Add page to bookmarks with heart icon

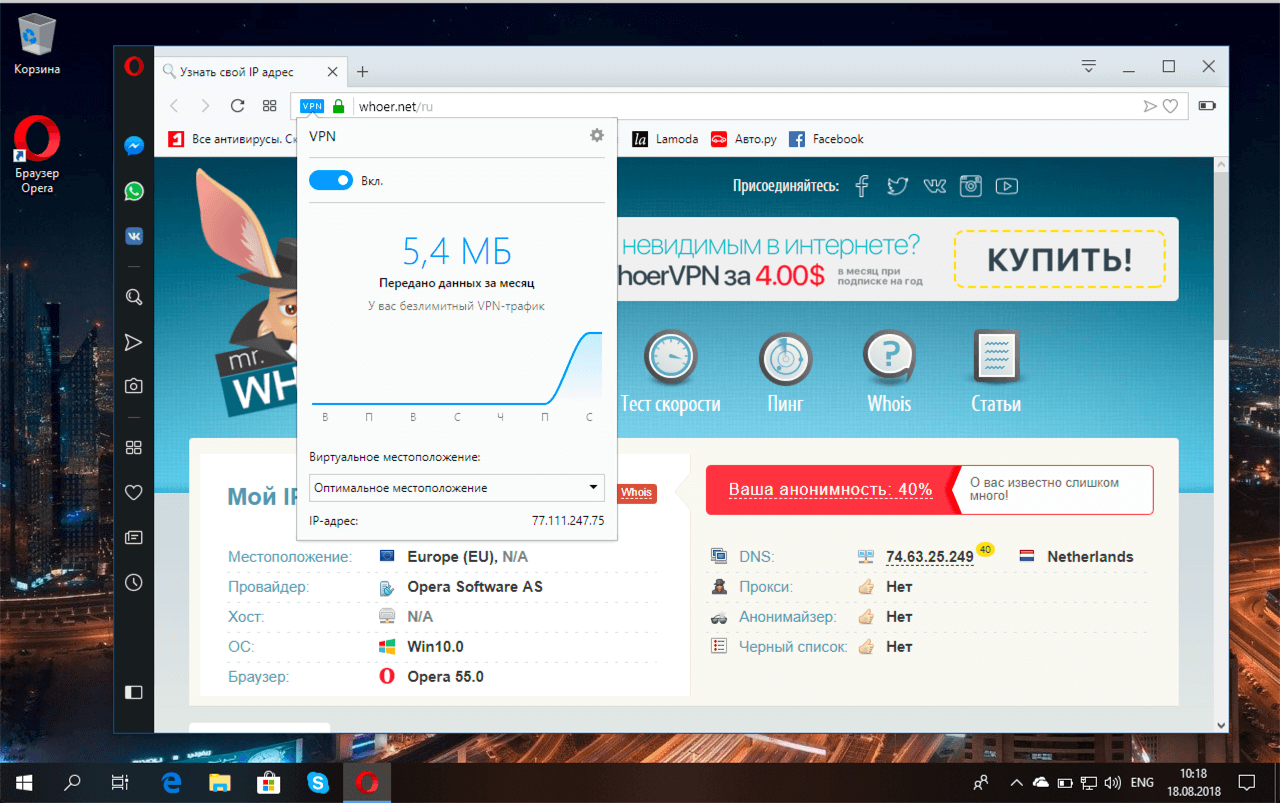(x=1170, y=106)
